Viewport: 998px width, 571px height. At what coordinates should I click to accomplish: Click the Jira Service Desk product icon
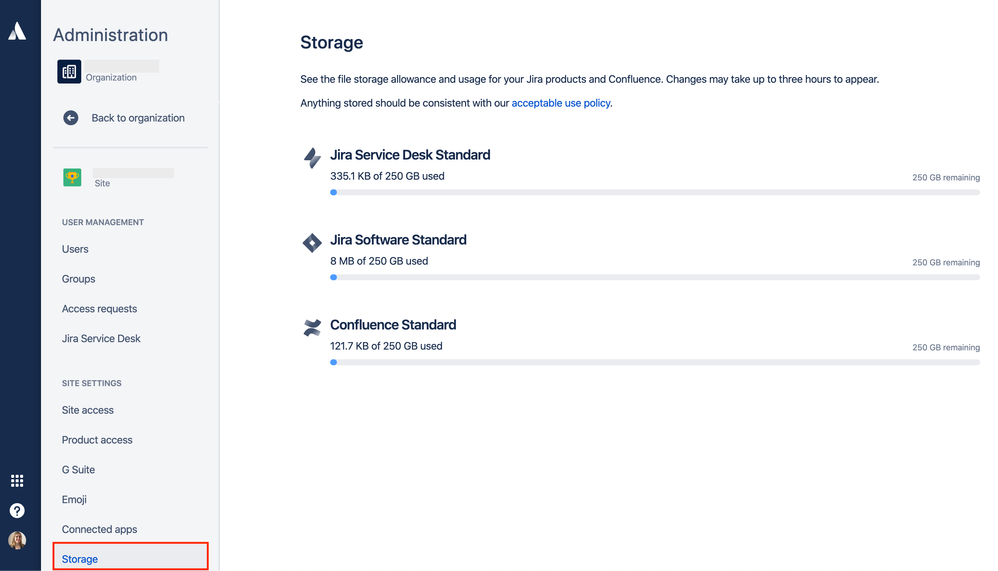[x=312, y=158]
